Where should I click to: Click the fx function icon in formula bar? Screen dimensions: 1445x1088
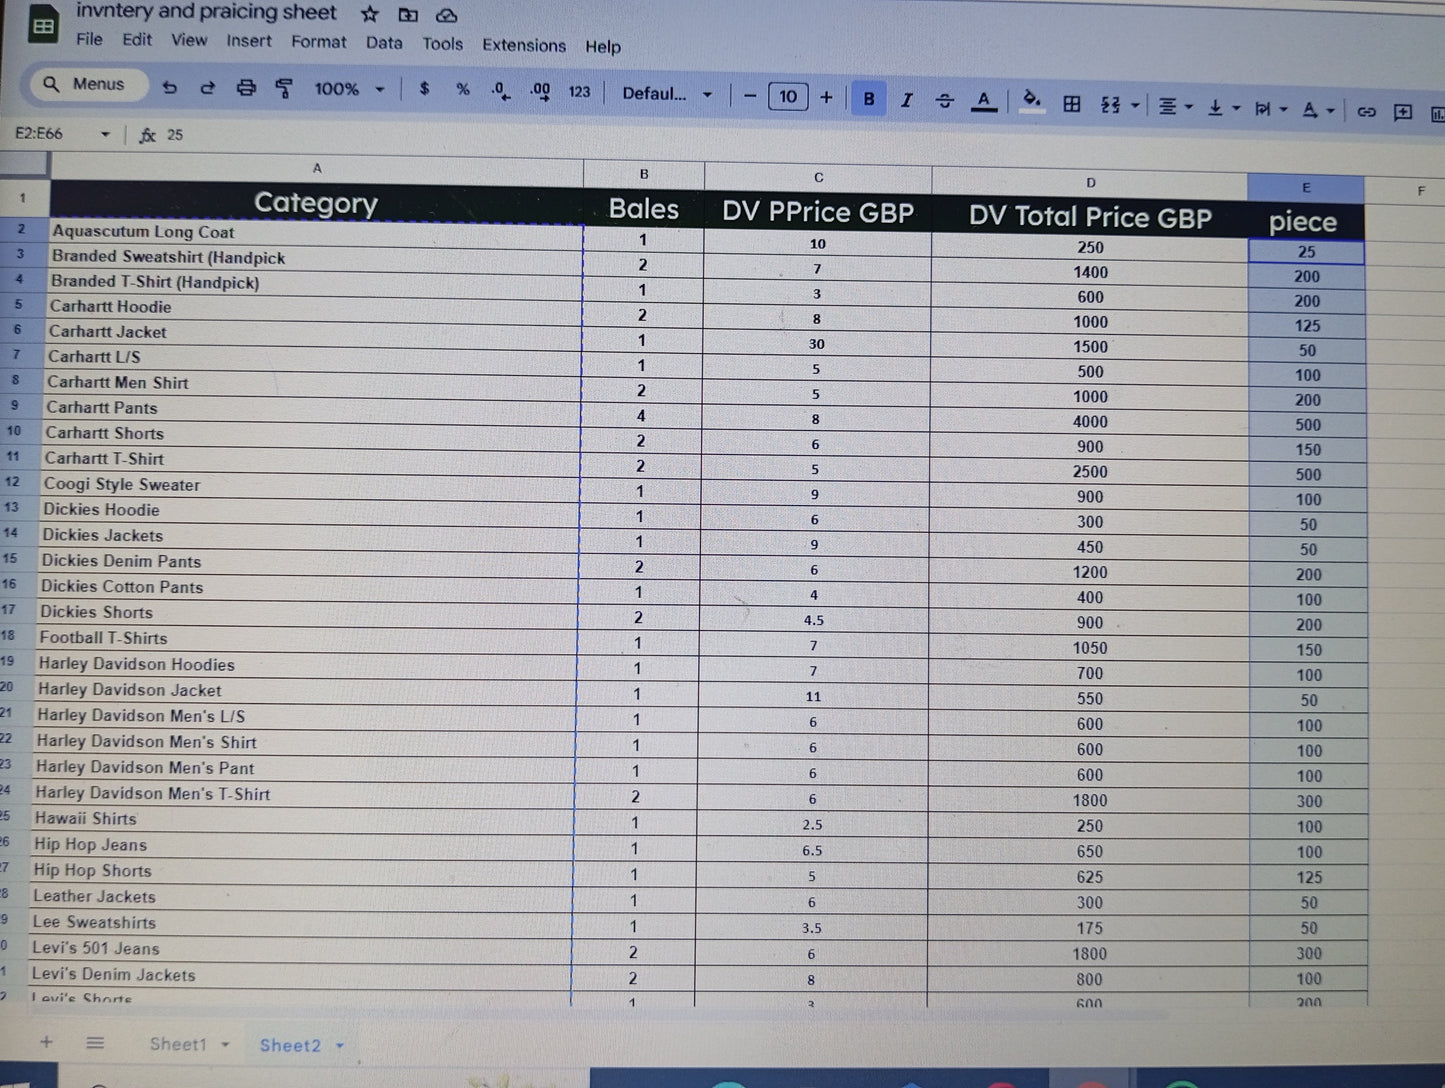pyautogui.click(x=147, y=135)
